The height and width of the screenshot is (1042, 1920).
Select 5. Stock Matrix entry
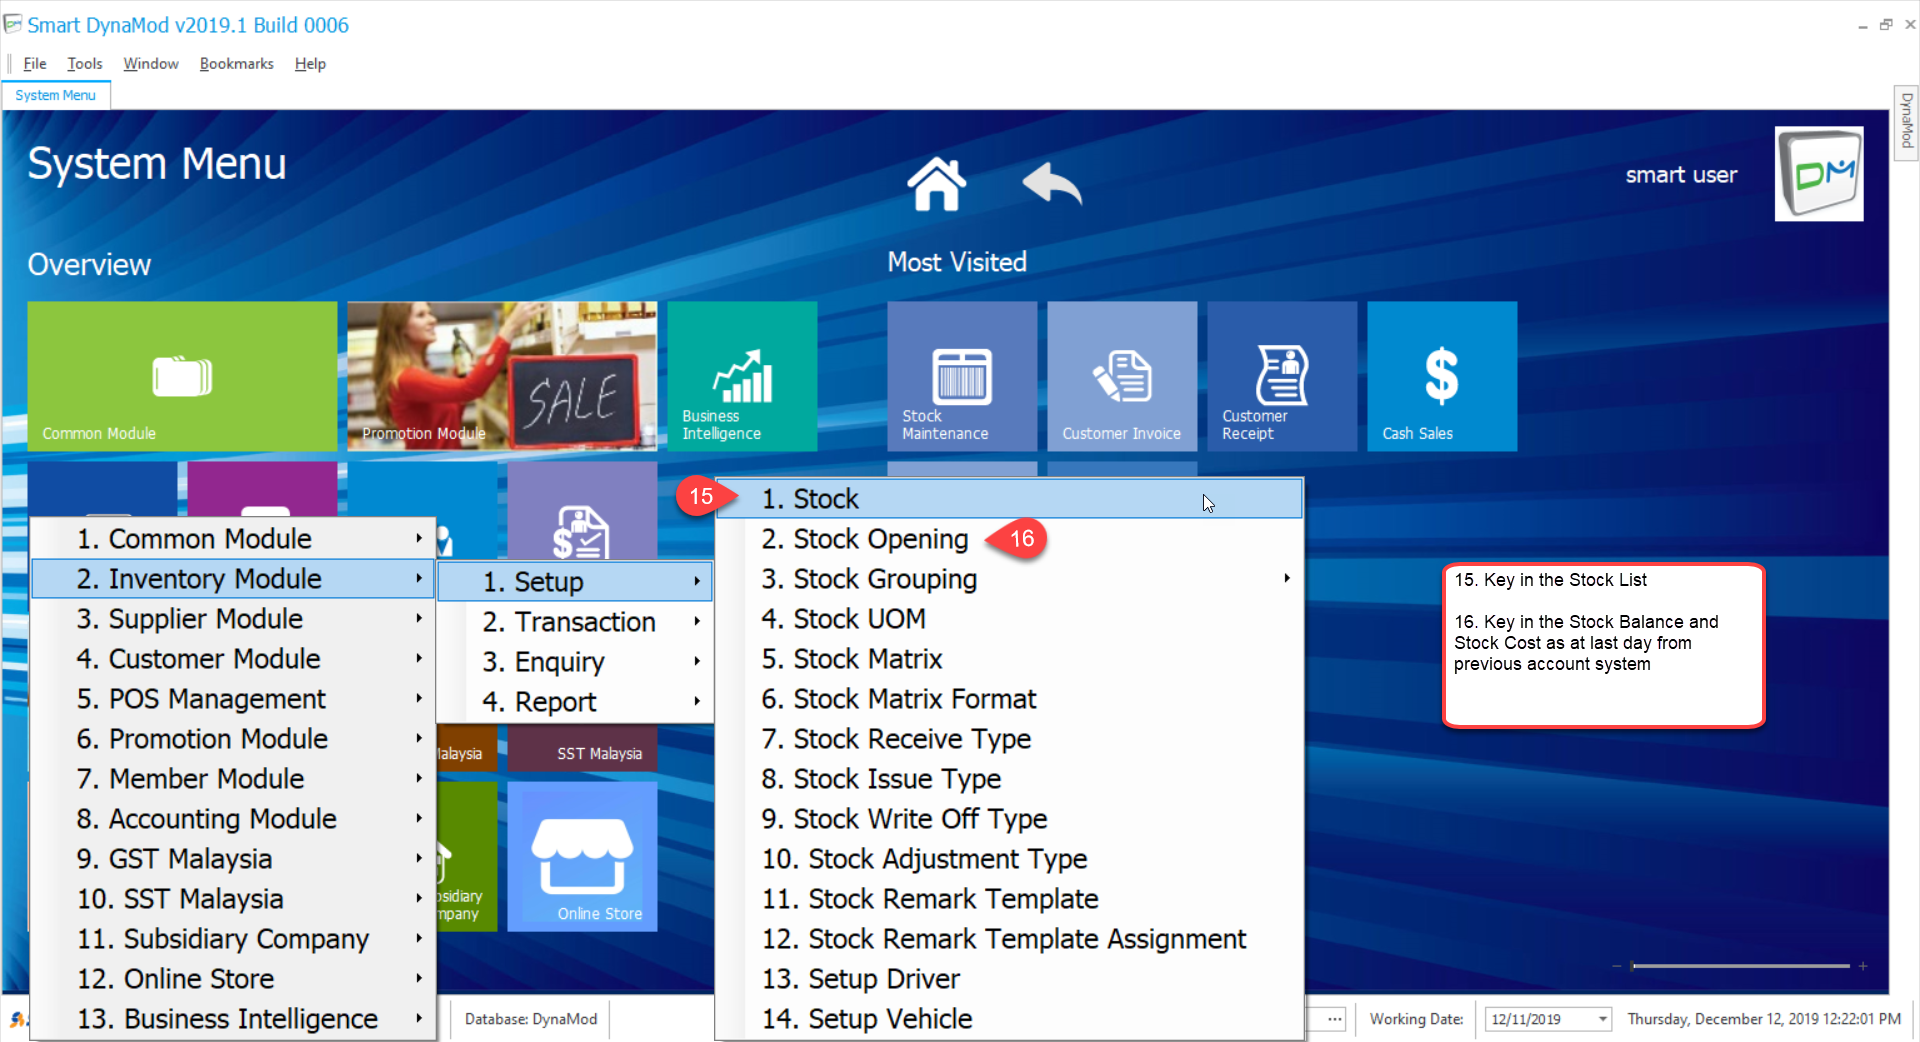1010,658
